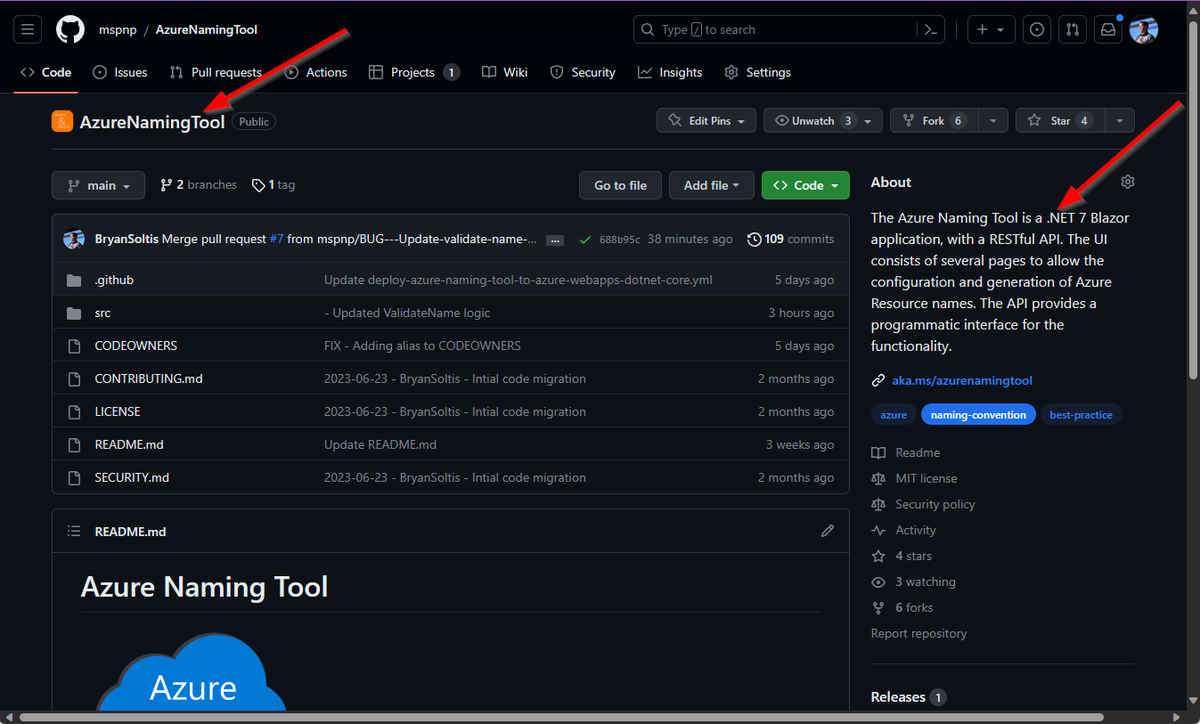
Task: Star the repository with Star button
Action: 1059,120
